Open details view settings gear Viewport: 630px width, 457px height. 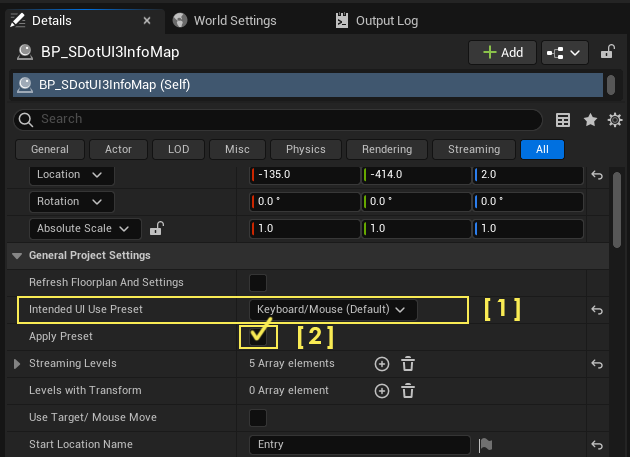615,120
